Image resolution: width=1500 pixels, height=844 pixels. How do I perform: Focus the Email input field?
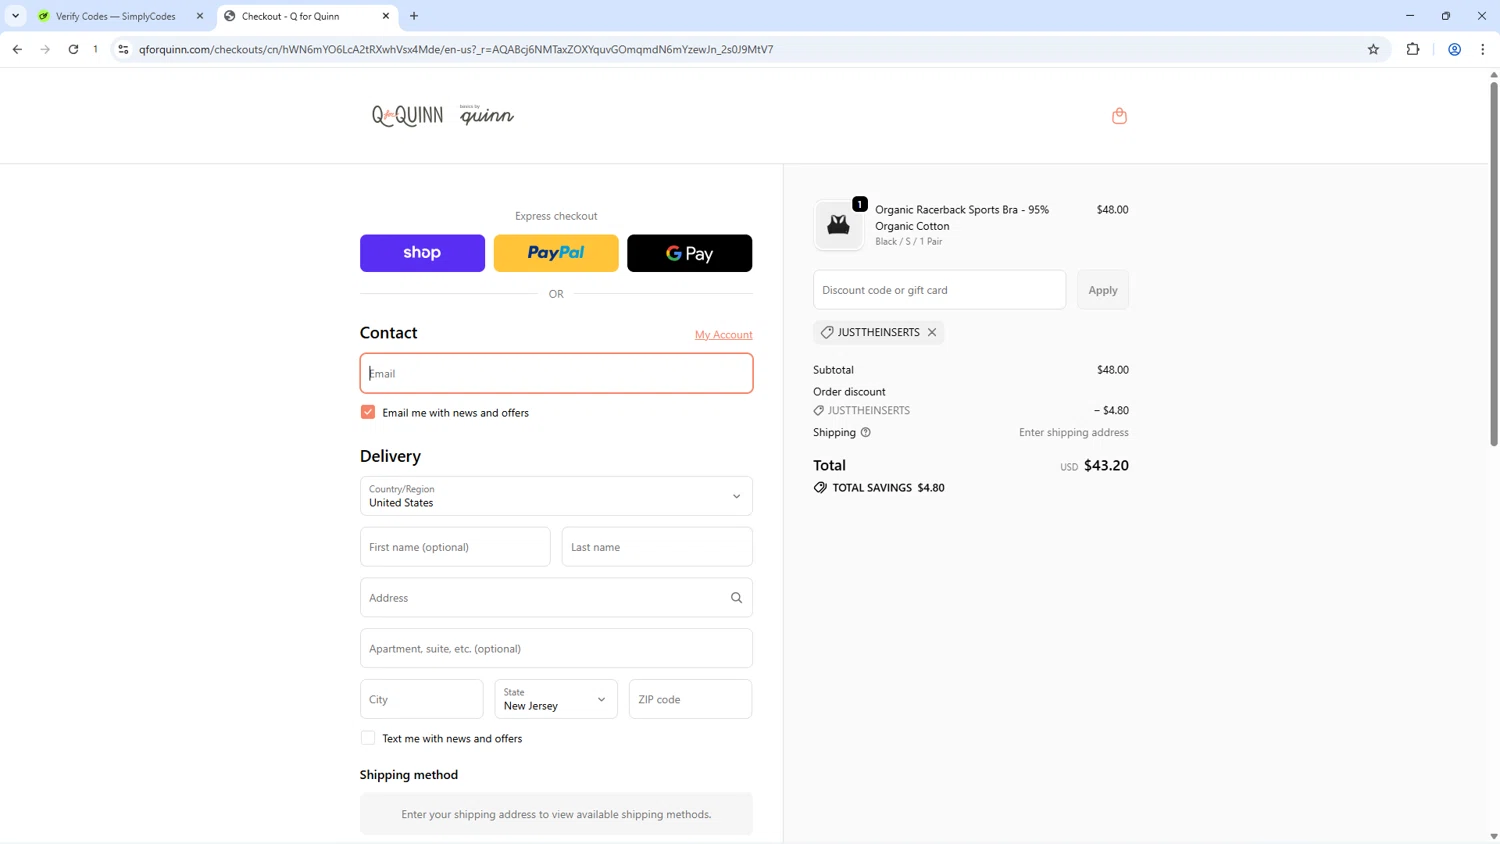tap(556, 373)
